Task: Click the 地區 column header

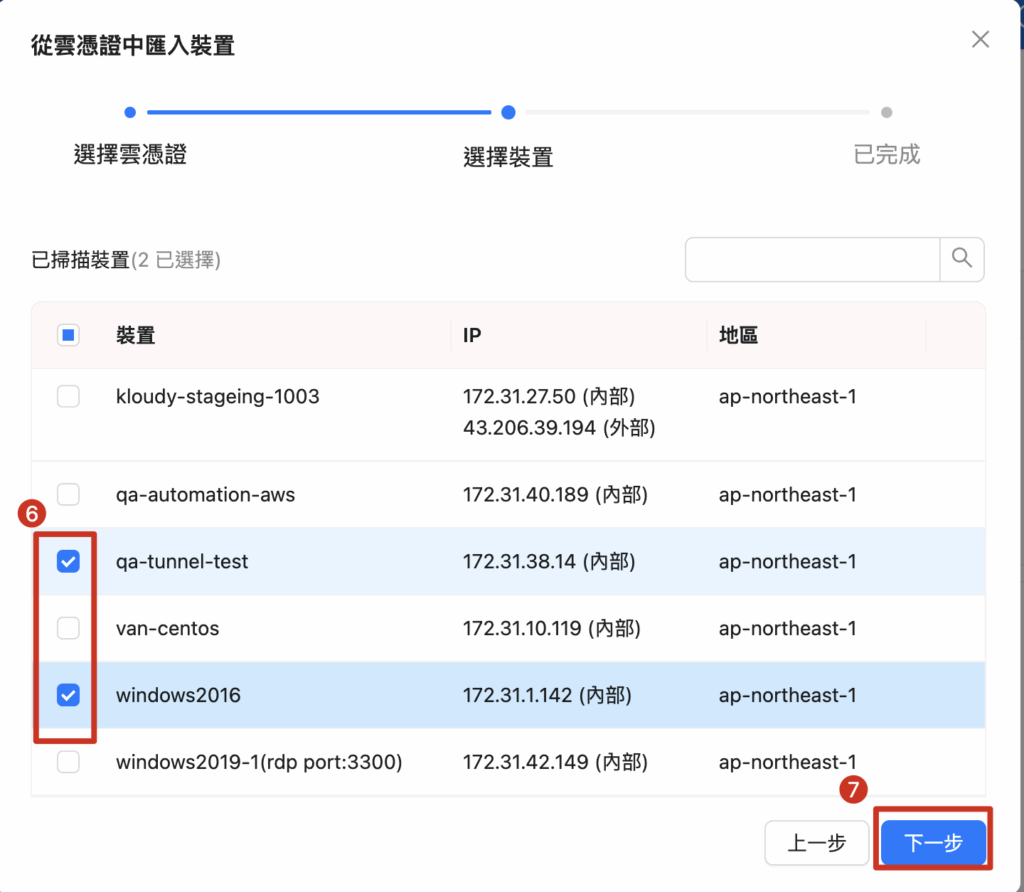Action: (738, 336)
